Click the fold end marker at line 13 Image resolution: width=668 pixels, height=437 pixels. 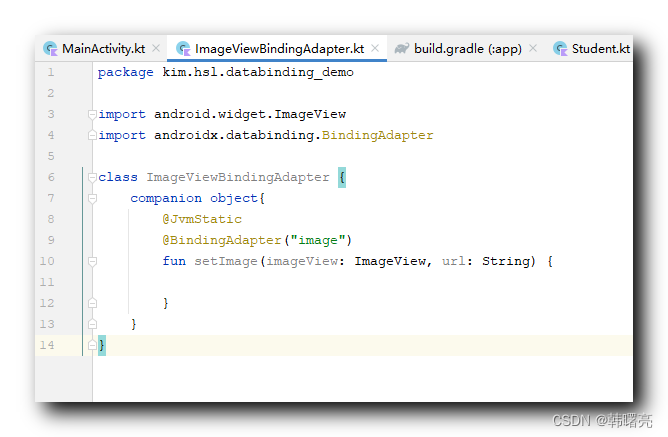92,324
